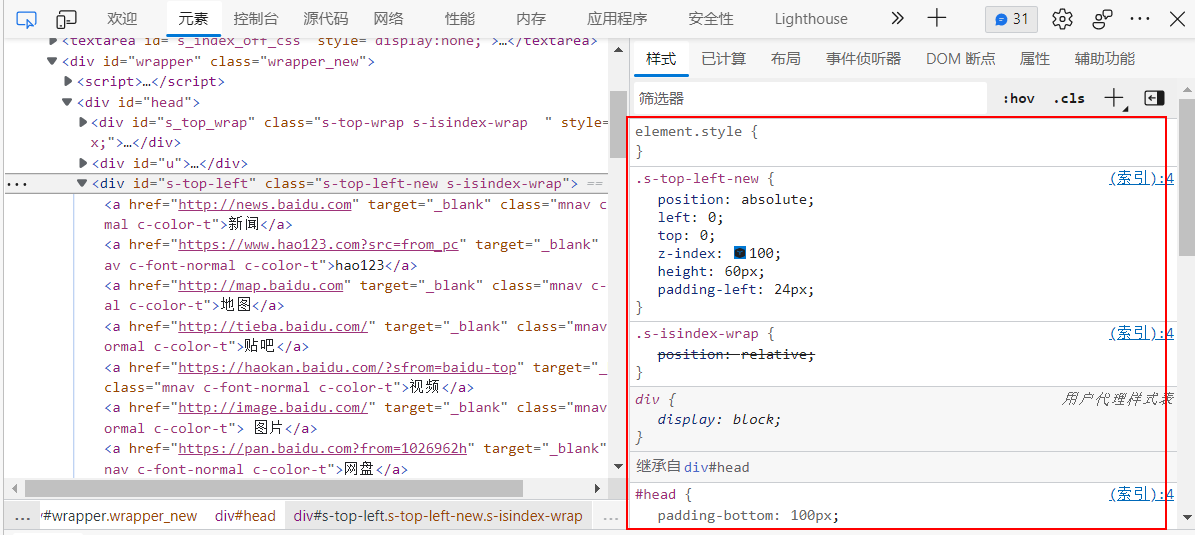1195x535 pixels.
Task: Select the 样式 sidebar tab
Action: point(661,59)
